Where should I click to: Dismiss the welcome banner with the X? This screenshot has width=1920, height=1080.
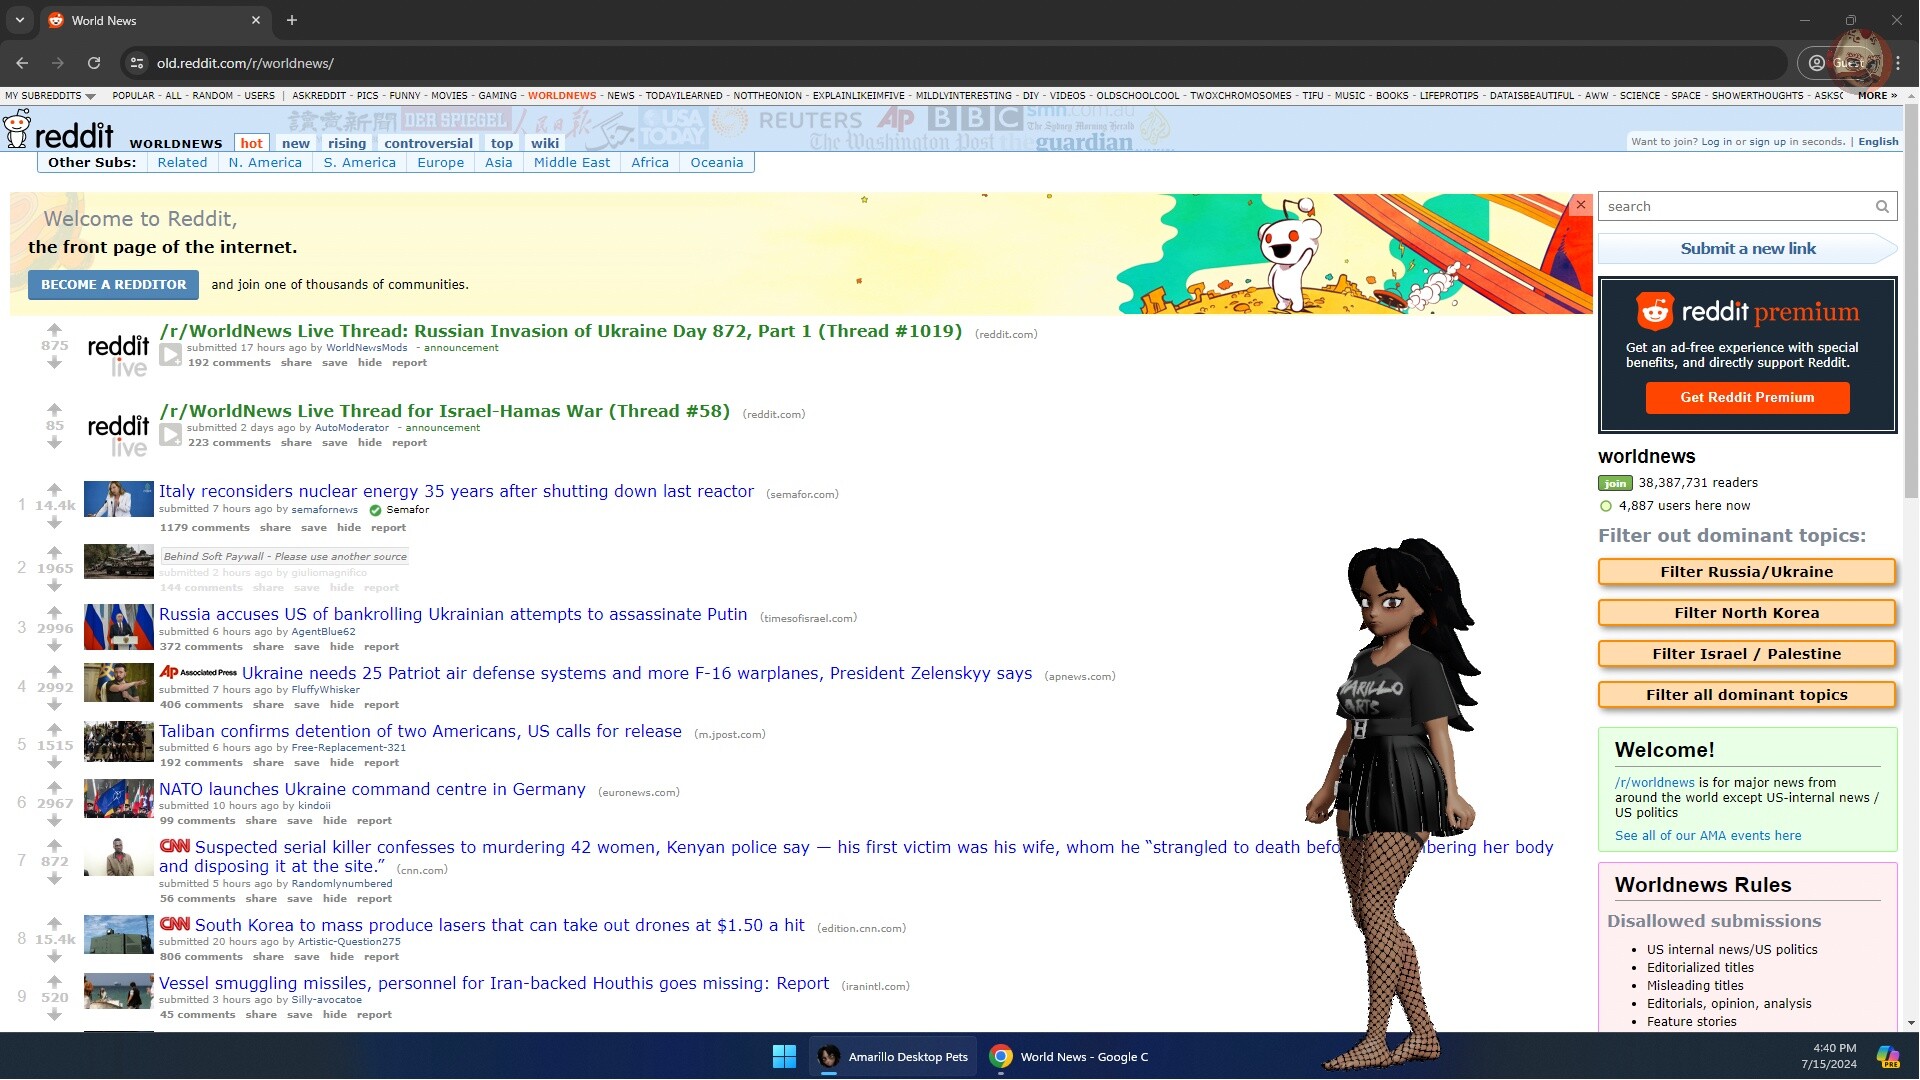1580,204
